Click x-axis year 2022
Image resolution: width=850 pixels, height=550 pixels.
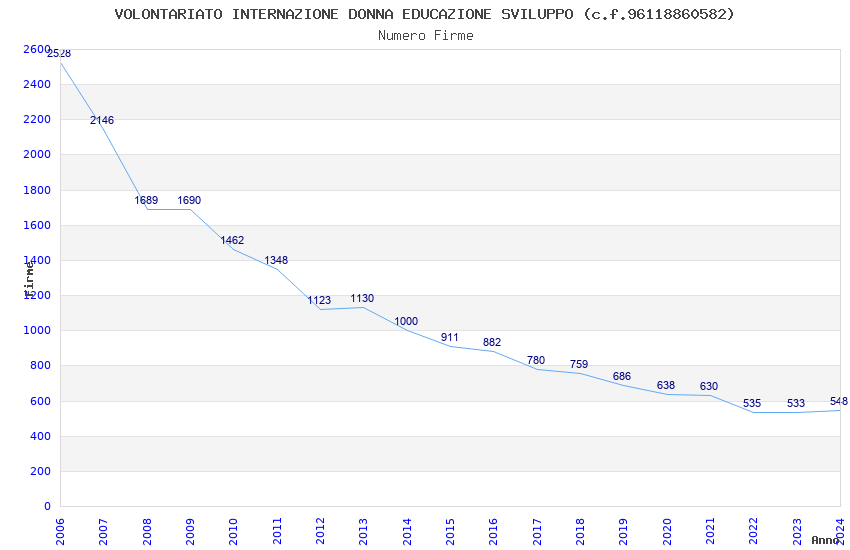point(754,532)
